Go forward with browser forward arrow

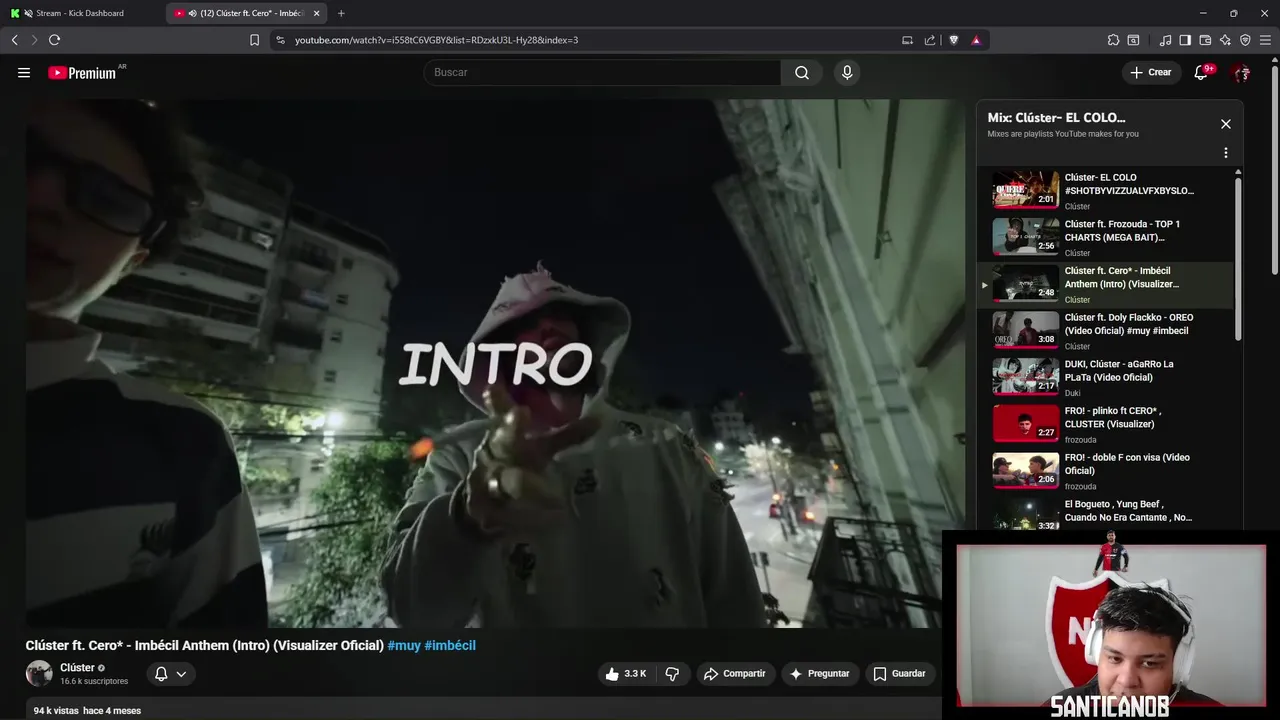(34, 40)
